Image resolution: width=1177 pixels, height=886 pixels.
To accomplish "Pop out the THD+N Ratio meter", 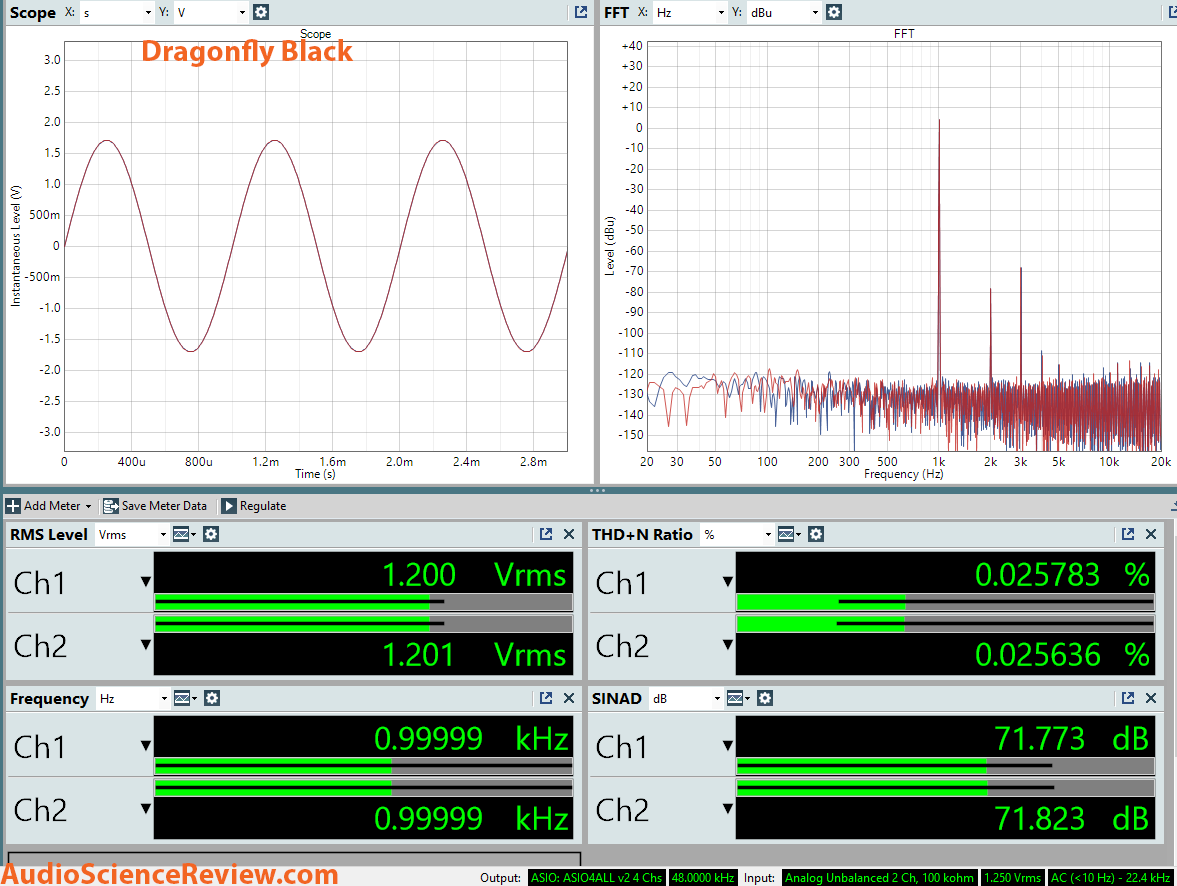I will 1127,534.
